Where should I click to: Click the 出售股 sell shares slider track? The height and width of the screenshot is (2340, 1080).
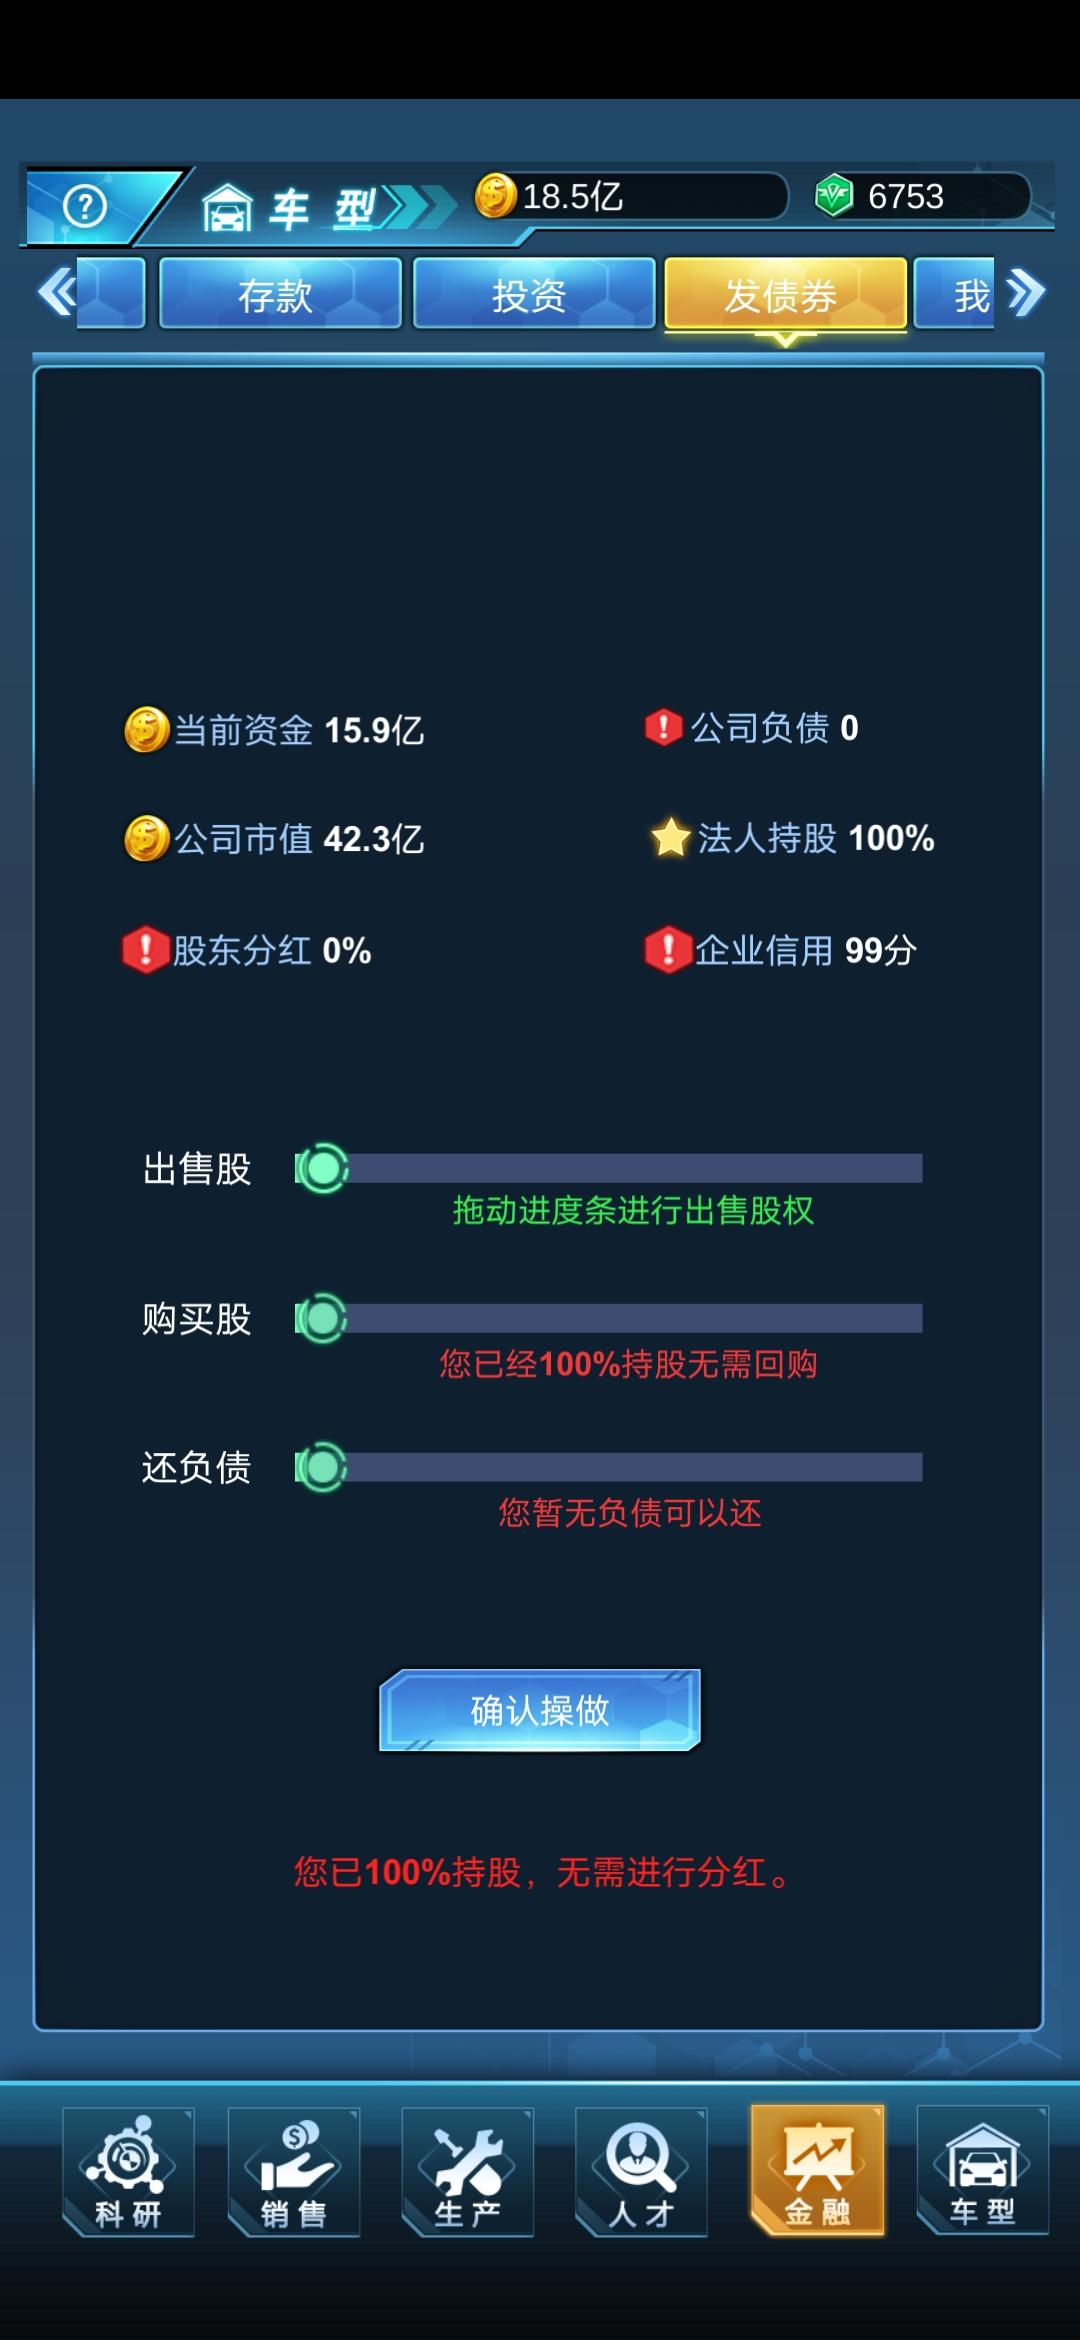[x=609, y=1168]
